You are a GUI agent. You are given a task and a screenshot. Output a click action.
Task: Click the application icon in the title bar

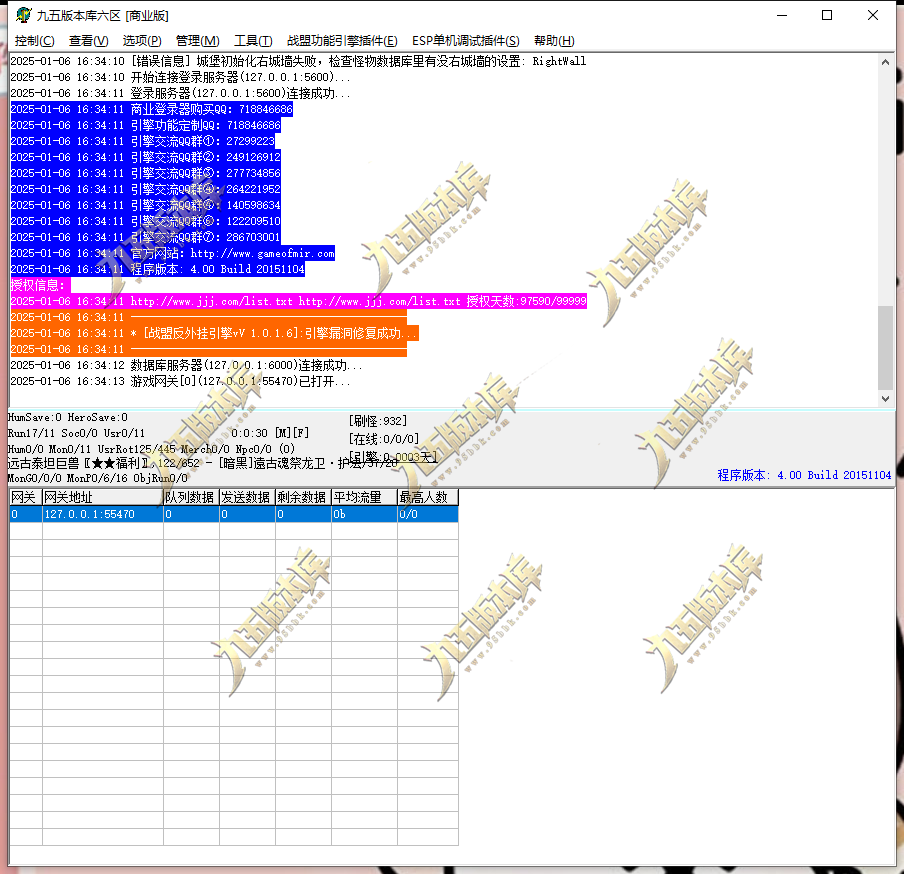pyautogui.click(x=23, y=15)
